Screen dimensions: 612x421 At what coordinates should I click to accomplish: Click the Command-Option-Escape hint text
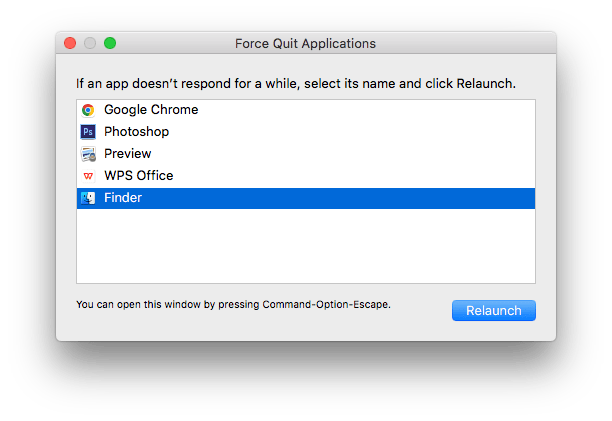pyautogui.click(x=233, y=304)
